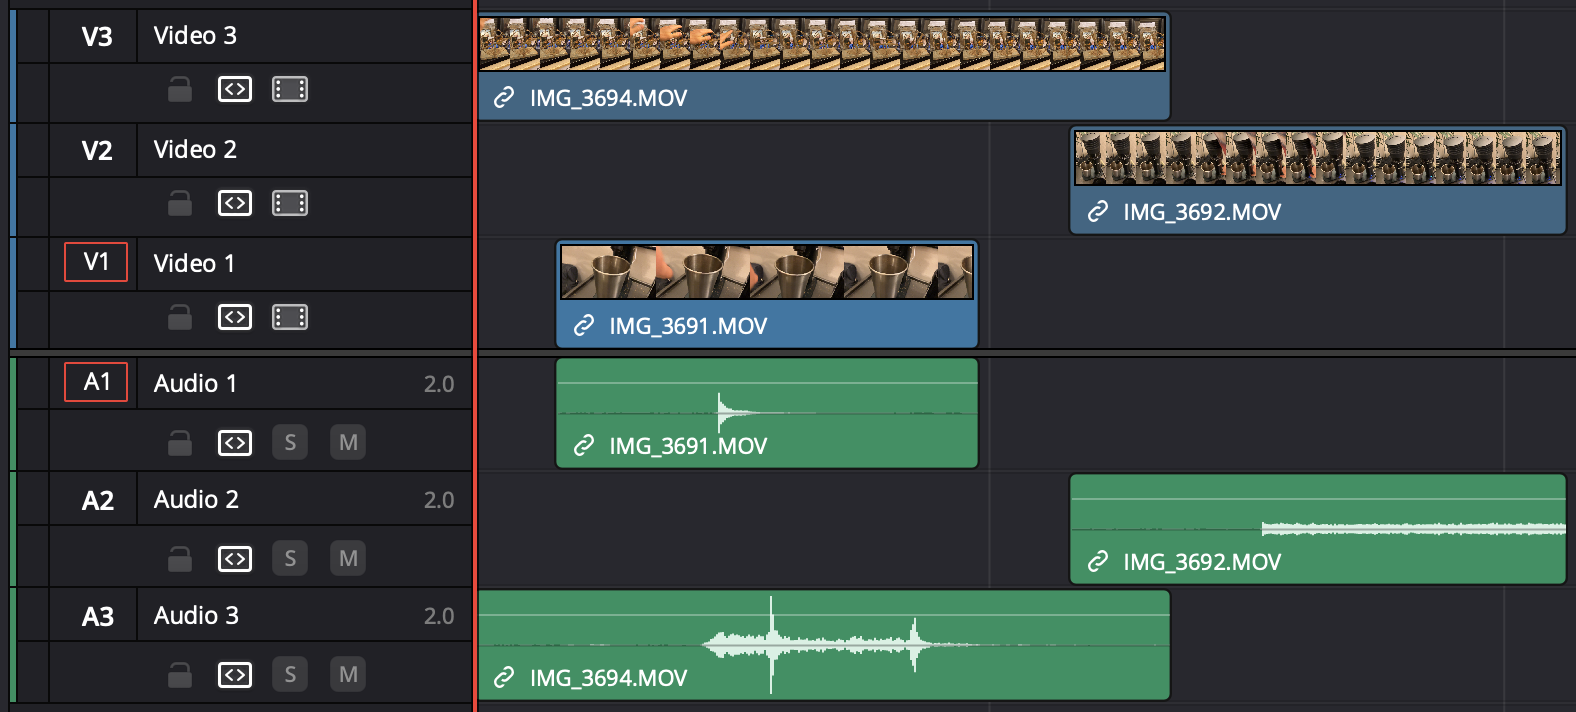
Task: Mute the Audio 1 track
Action: 348,443
